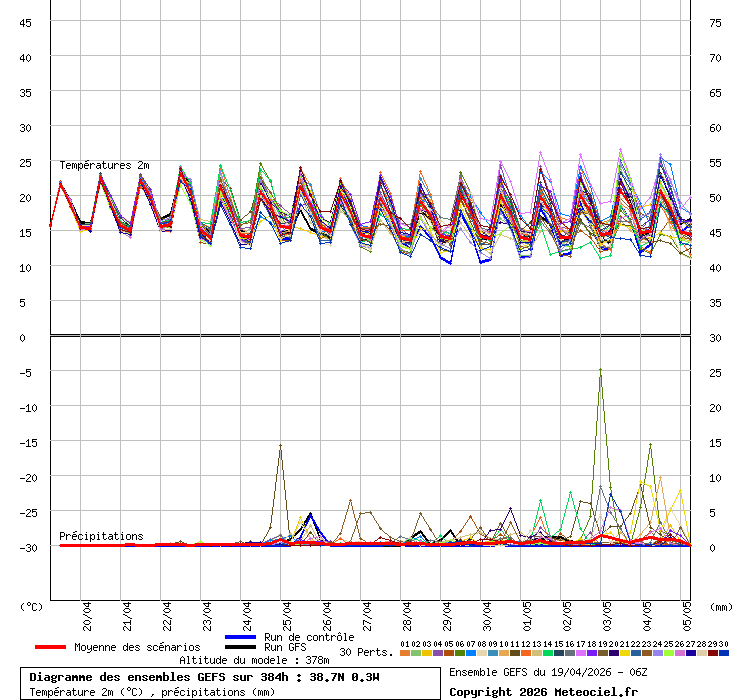Choose perturbation 30 blue legend swatch
The height and width of the screenshot is (700, 740).
coord(724,653)
